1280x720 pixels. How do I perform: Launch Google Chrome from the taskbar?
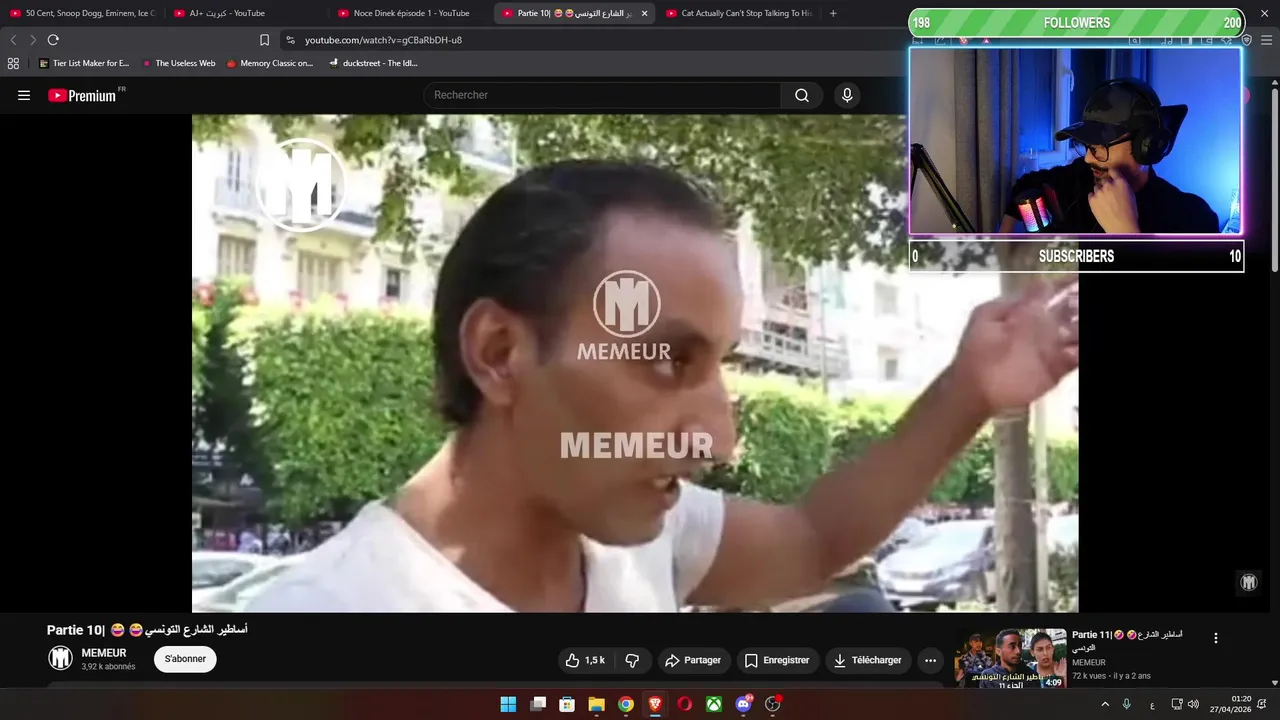625,704
